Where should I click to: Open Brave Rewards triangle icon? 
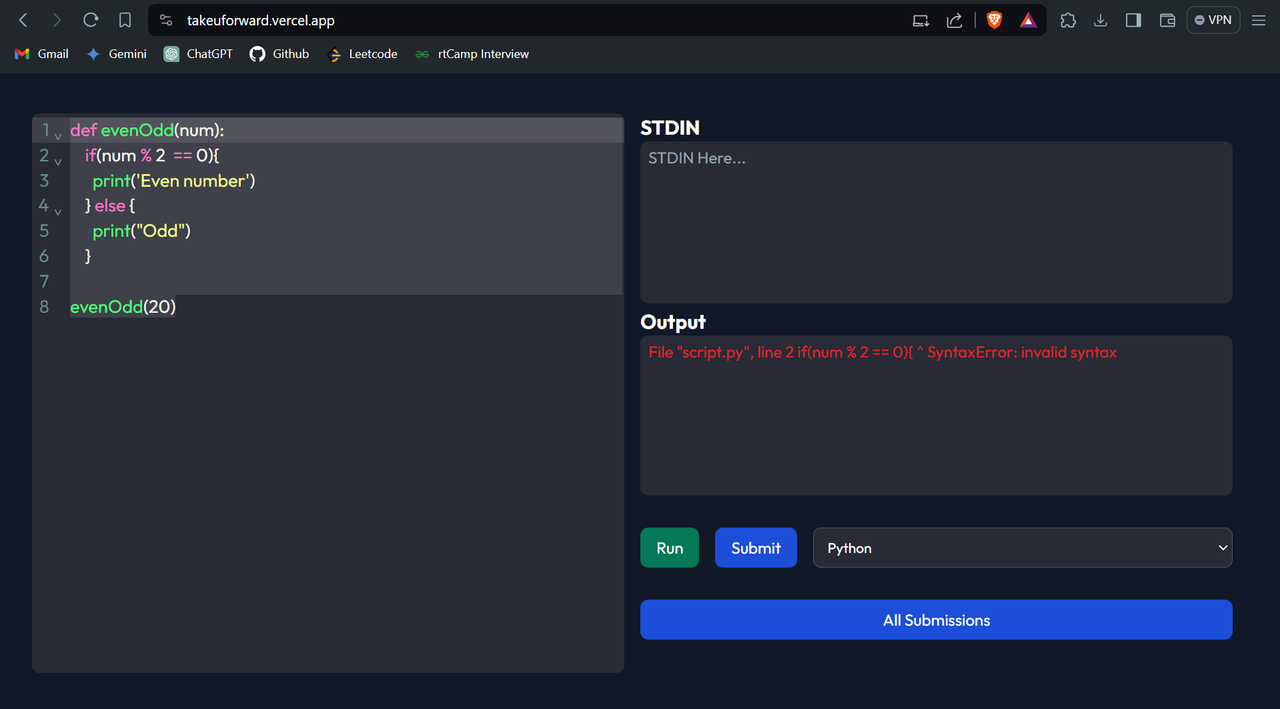pyautogui.click(x=1028, y=20)
